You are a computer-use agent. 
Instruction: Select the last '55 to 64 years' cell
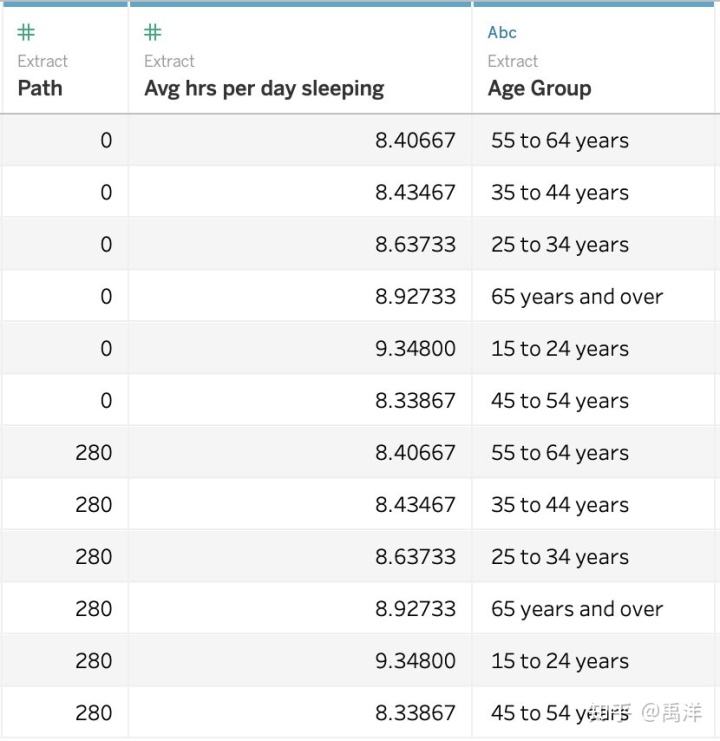tap(559, 453)
